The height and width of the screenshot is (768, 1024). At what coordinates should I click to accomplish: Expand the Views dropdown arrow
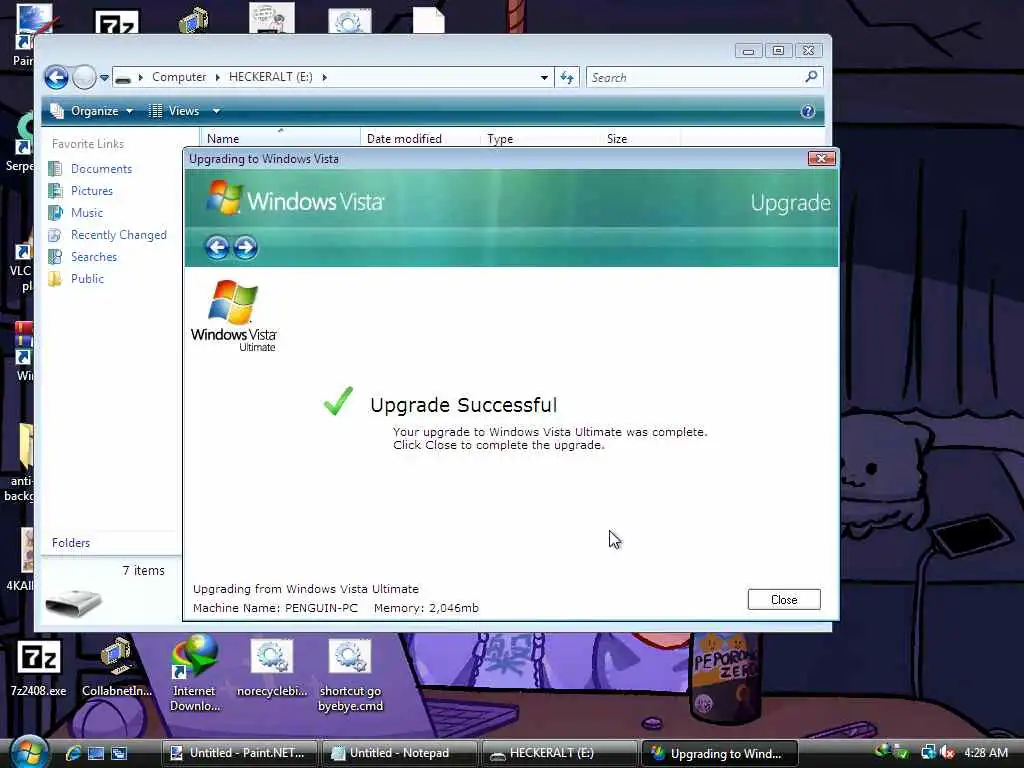coord(216,111)
